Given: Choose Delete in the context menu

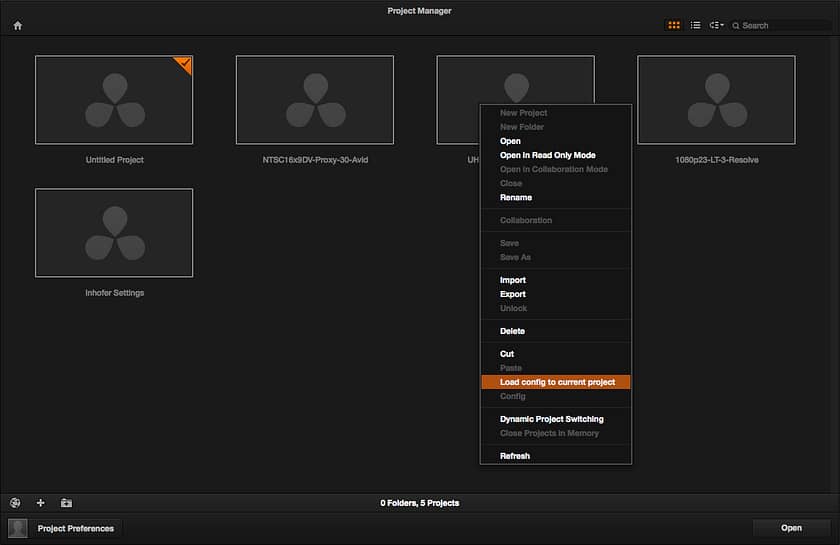Looking at the screenshot, I should point(556,331).
